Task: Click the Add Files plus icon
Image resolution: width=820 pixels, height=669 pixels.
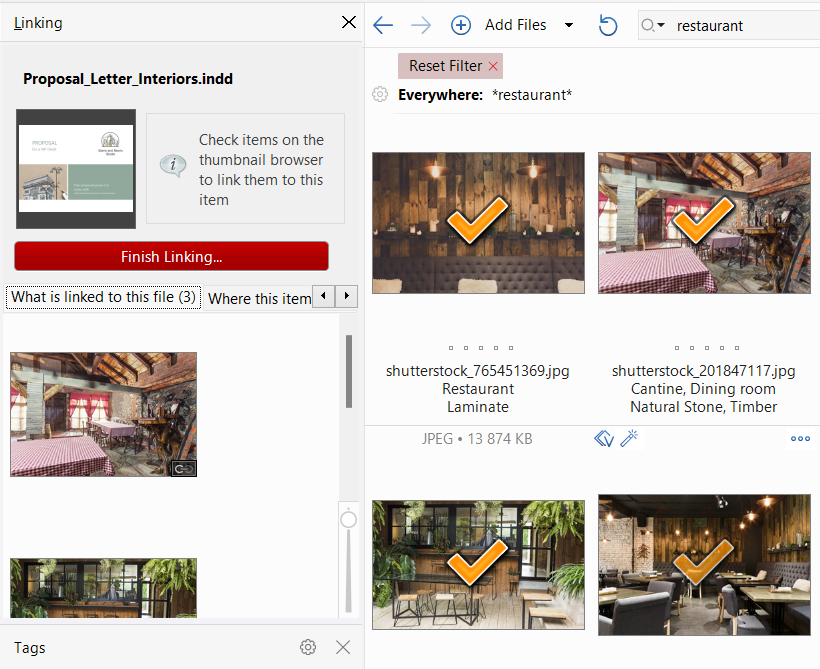Action: click(x=461, y=25)
